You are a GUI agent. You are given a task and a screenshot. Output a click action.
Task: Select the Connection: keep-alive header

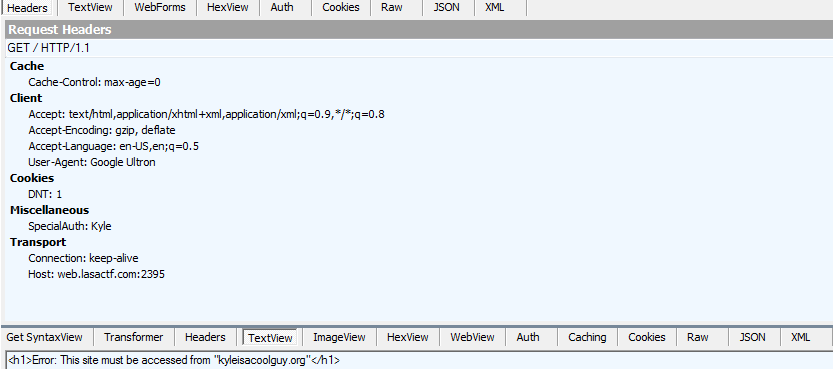click(x=83, y=258)
